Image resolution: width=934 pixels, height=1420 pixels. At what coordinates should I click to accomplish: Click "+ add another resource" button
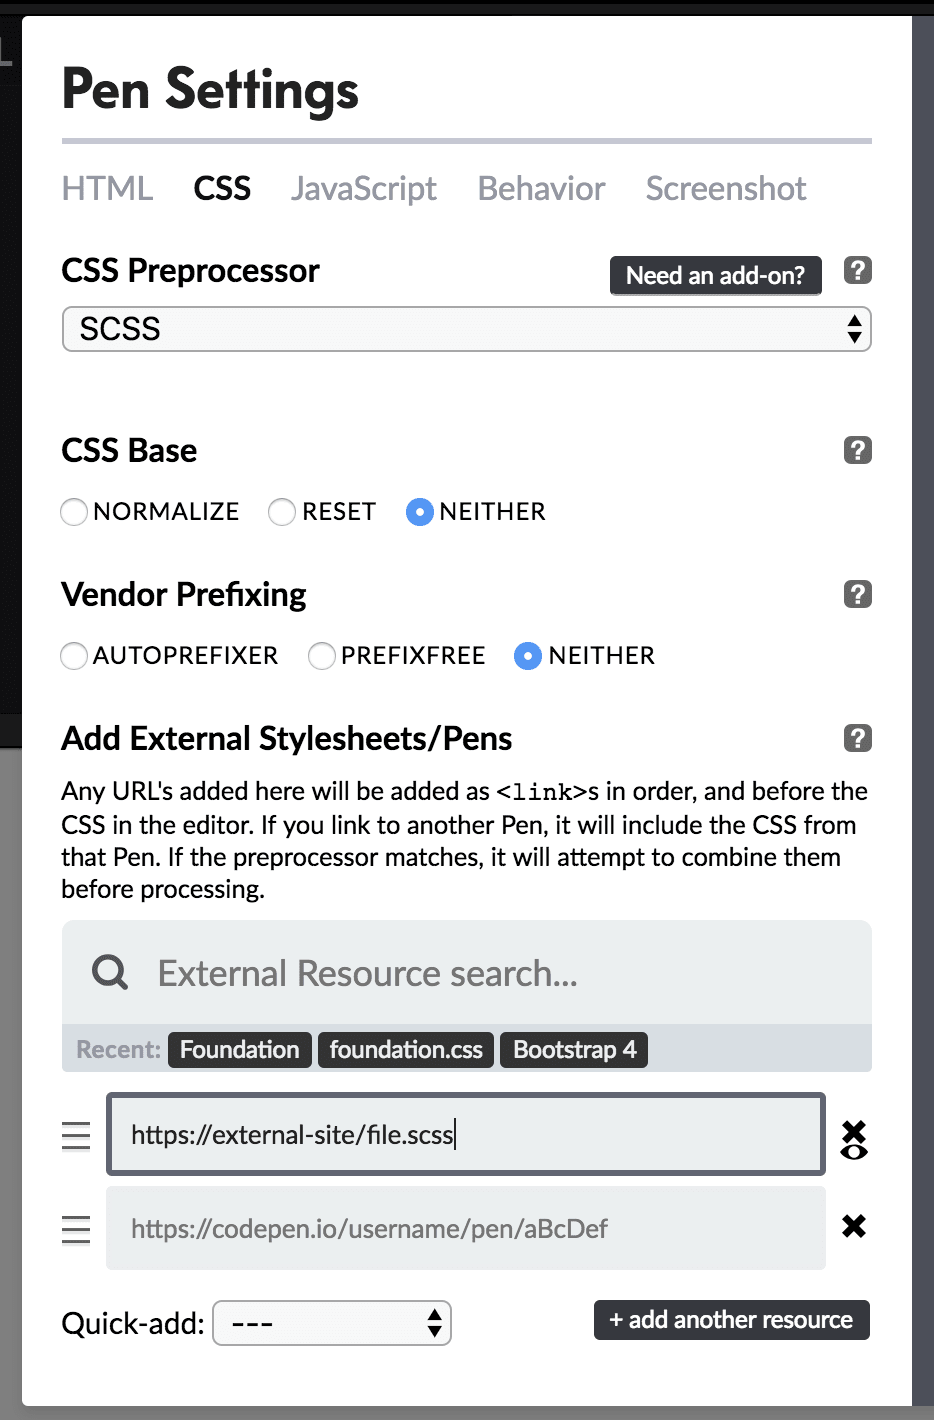[731, 1320]
